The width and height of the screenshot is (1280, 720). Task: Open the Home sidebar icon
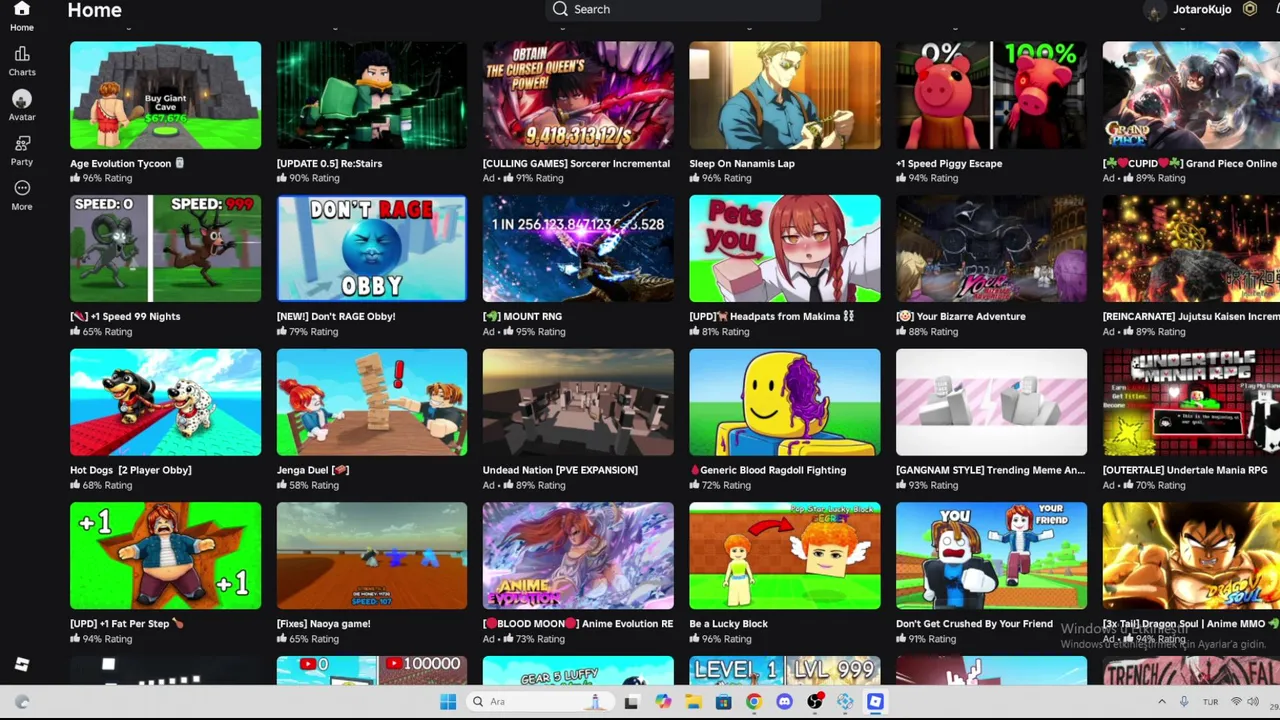21,10
